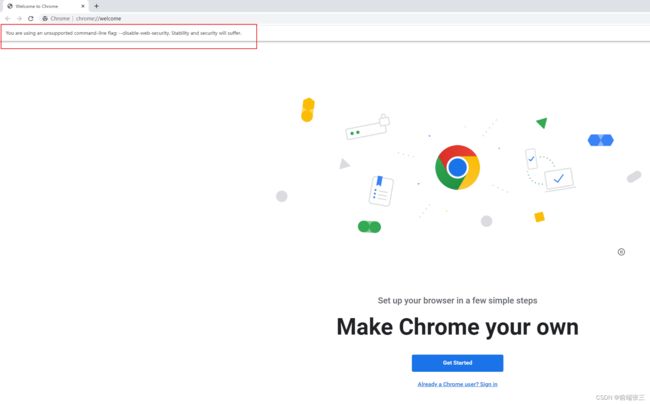The height and width of the screenshot is (404, 650).
Task: Click the Forward navigation arrow
Action: (x=19, y=19)
